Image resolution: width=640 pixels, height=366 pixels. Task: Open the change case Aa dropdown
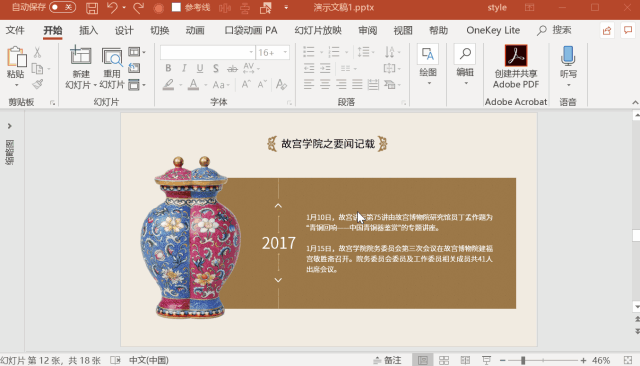point(221,84)
